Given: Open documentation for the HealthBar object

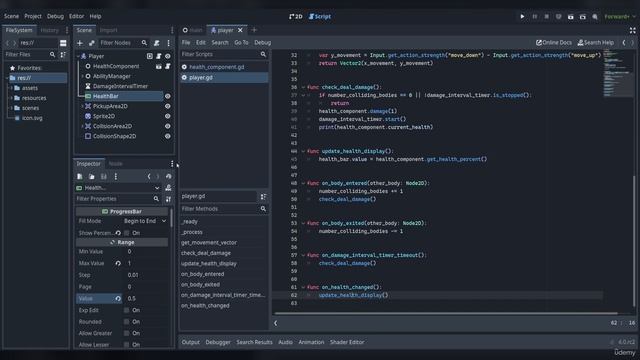Looking at the screenshot, I should (168, 188).
